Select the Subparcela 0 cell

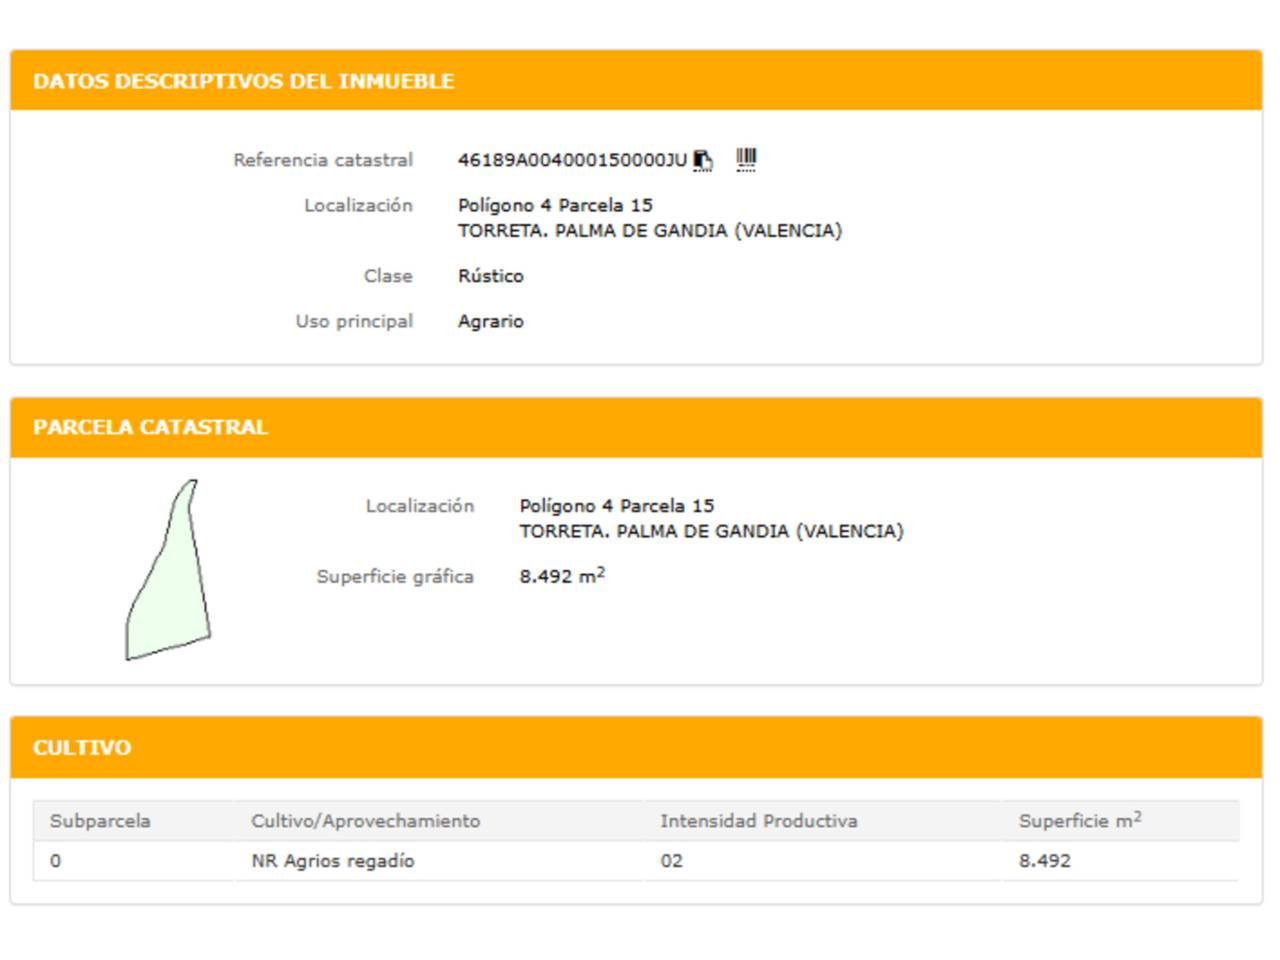(x=55, y=861)
